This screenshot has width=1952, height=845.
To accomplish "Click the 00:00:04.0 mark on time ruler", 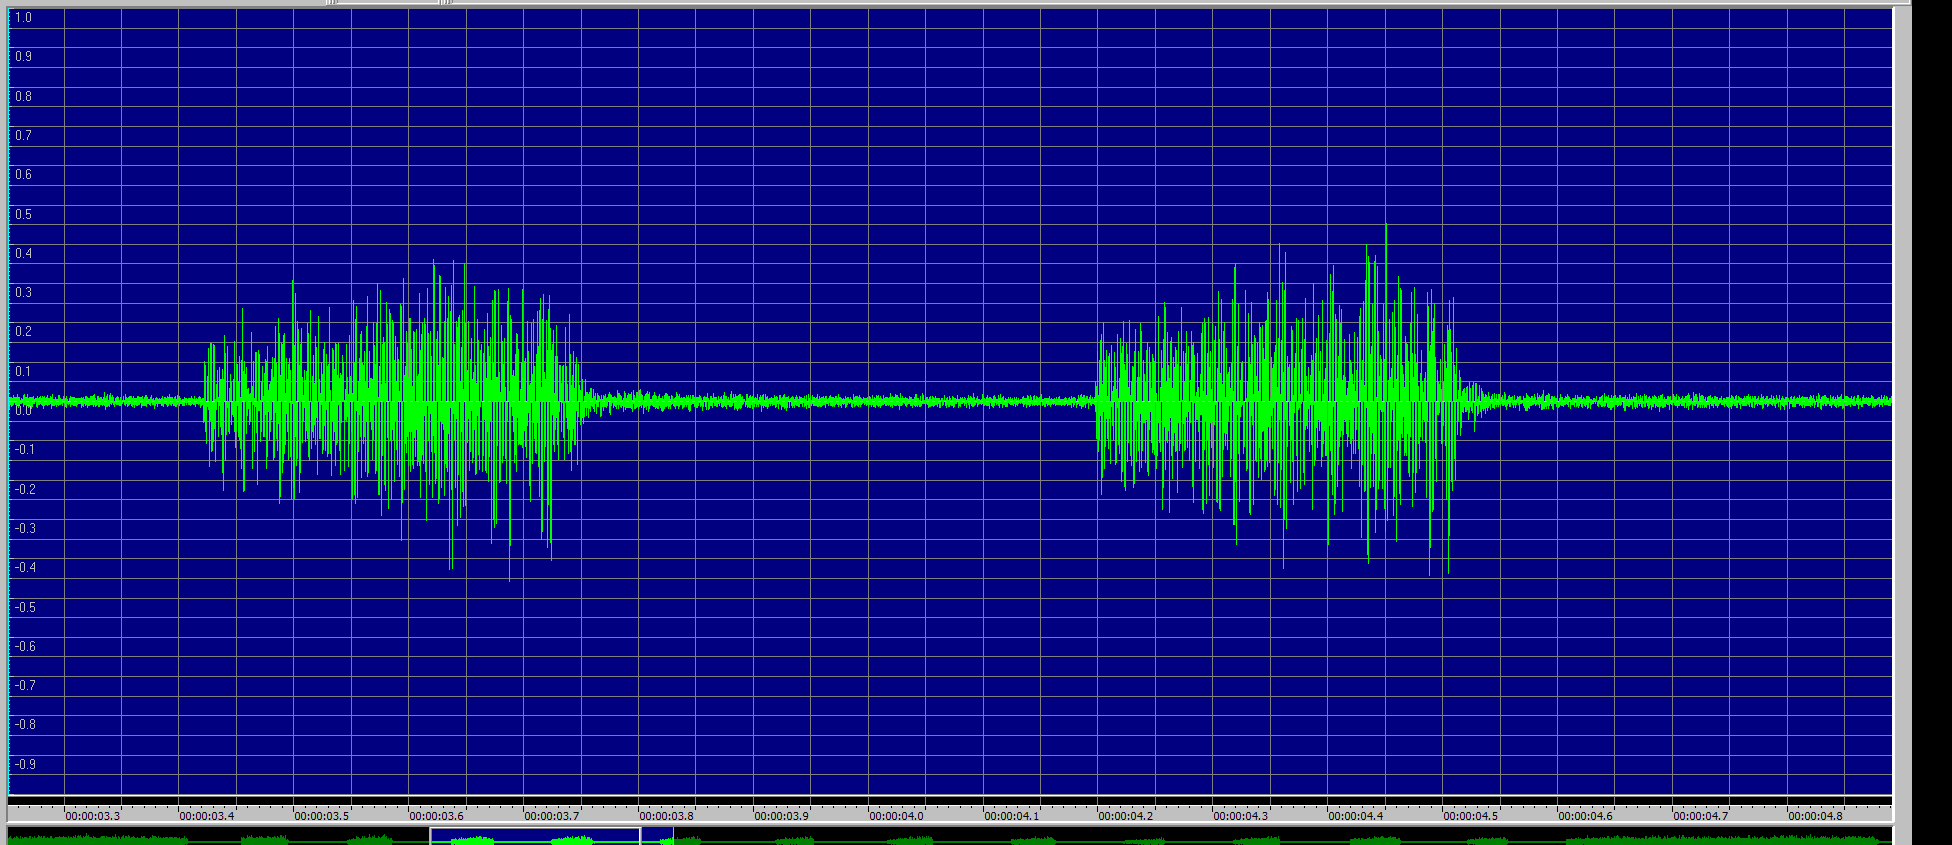I will [x=896, y=816].
